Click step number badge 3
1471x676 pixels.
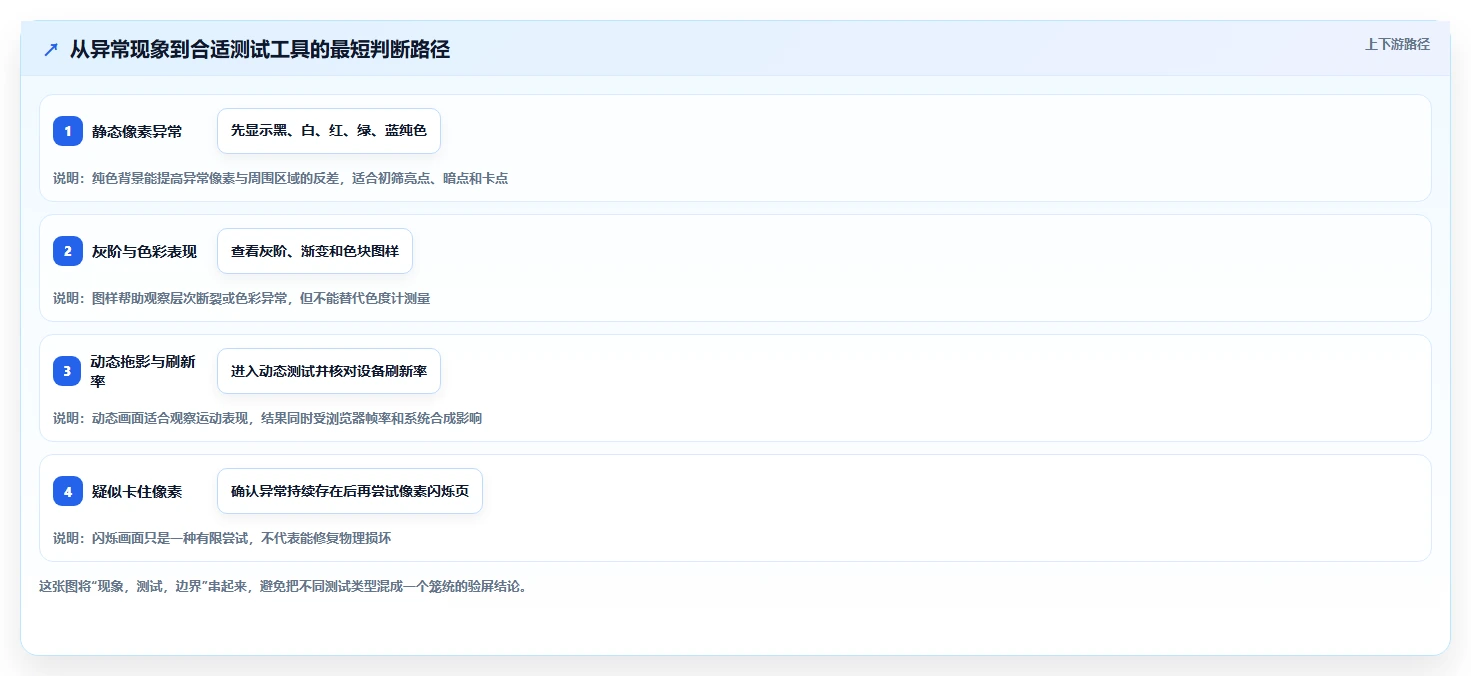click(x=68, y=371)
